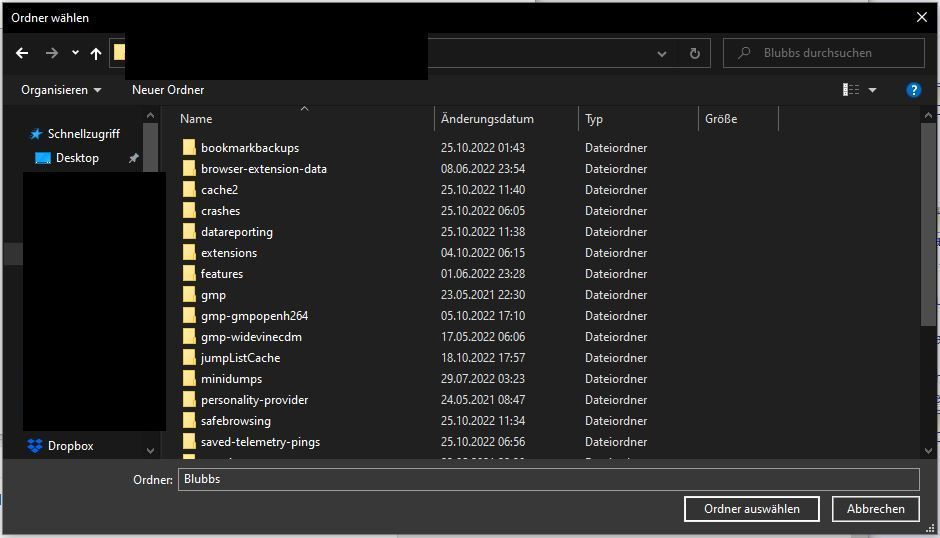The image size is (940, 538).
Task: Change the view layout icon
Action: (x=851, y=90)
